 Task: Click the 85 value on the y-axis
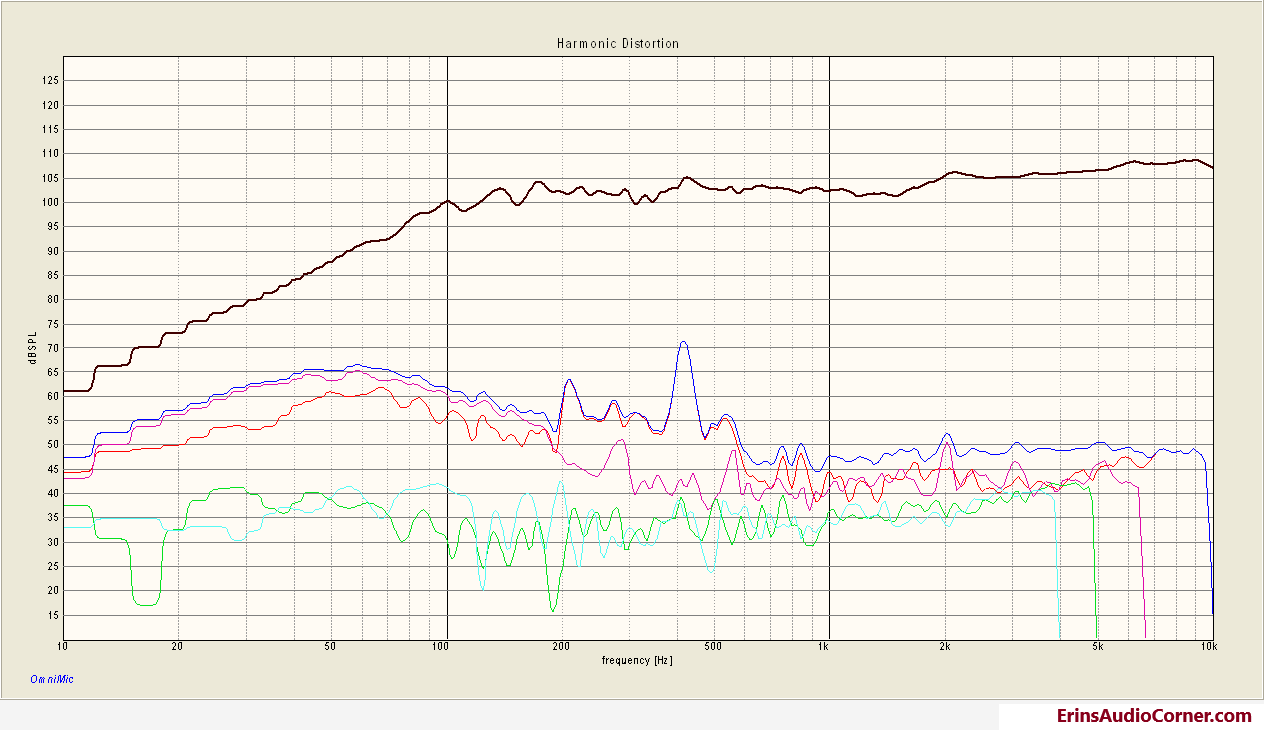[x=54, y=275]
